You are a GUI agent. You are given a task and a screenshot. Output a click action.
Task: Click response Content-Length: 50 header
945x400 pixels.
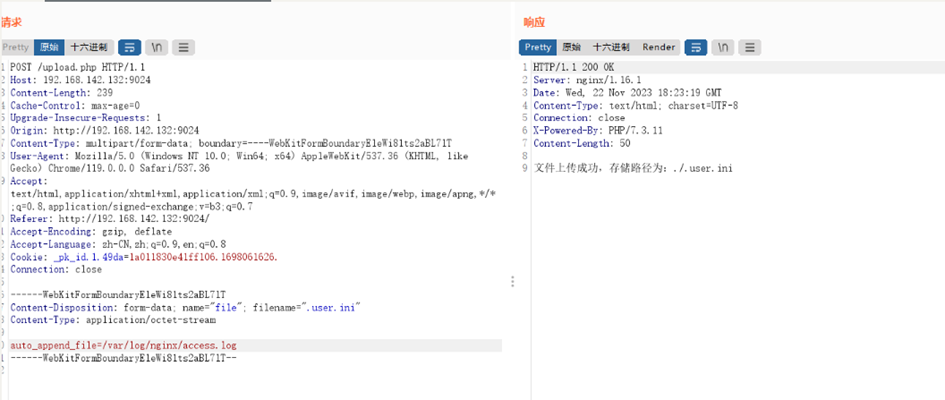point(582,143)
